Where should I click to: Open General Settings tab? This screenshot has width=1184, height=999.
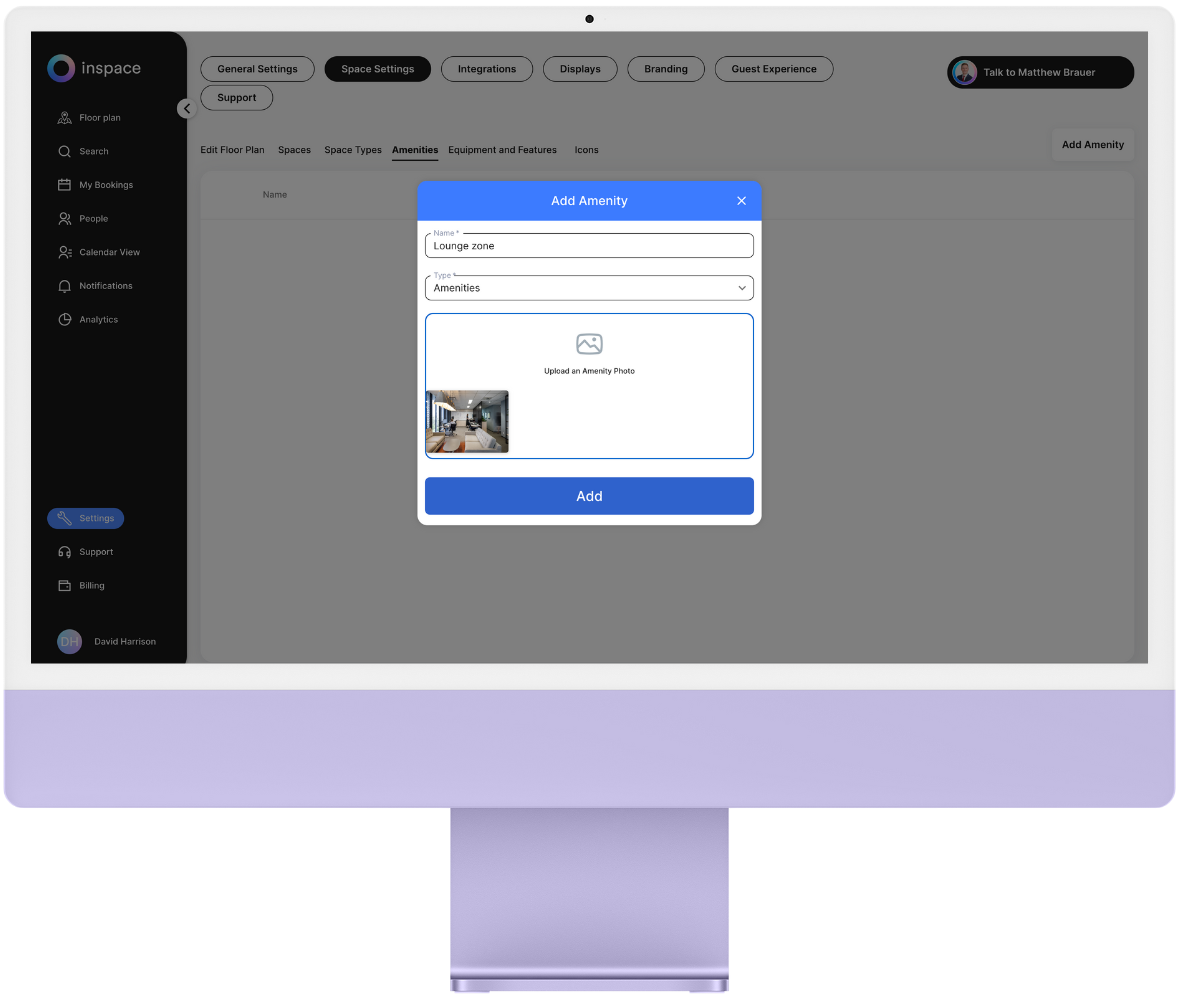(257, 69)
